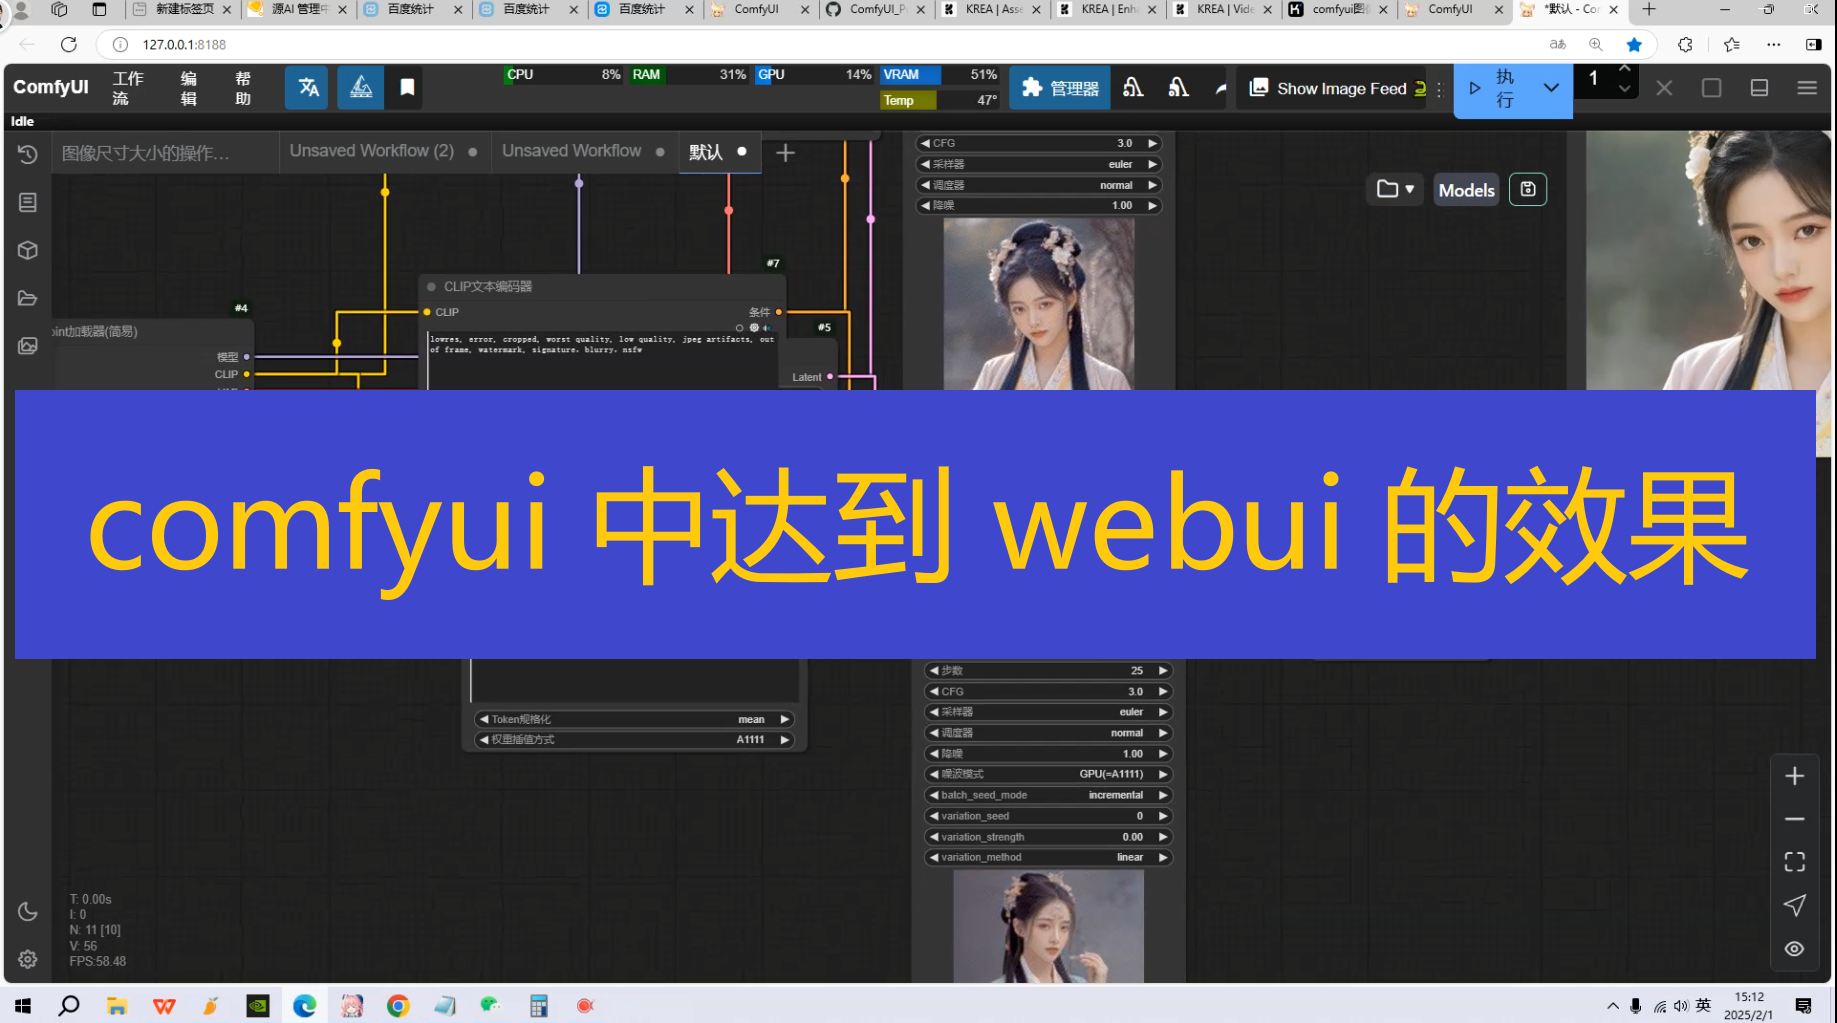Open the Calculator taskbar icon

click(x=539, y=1006)
